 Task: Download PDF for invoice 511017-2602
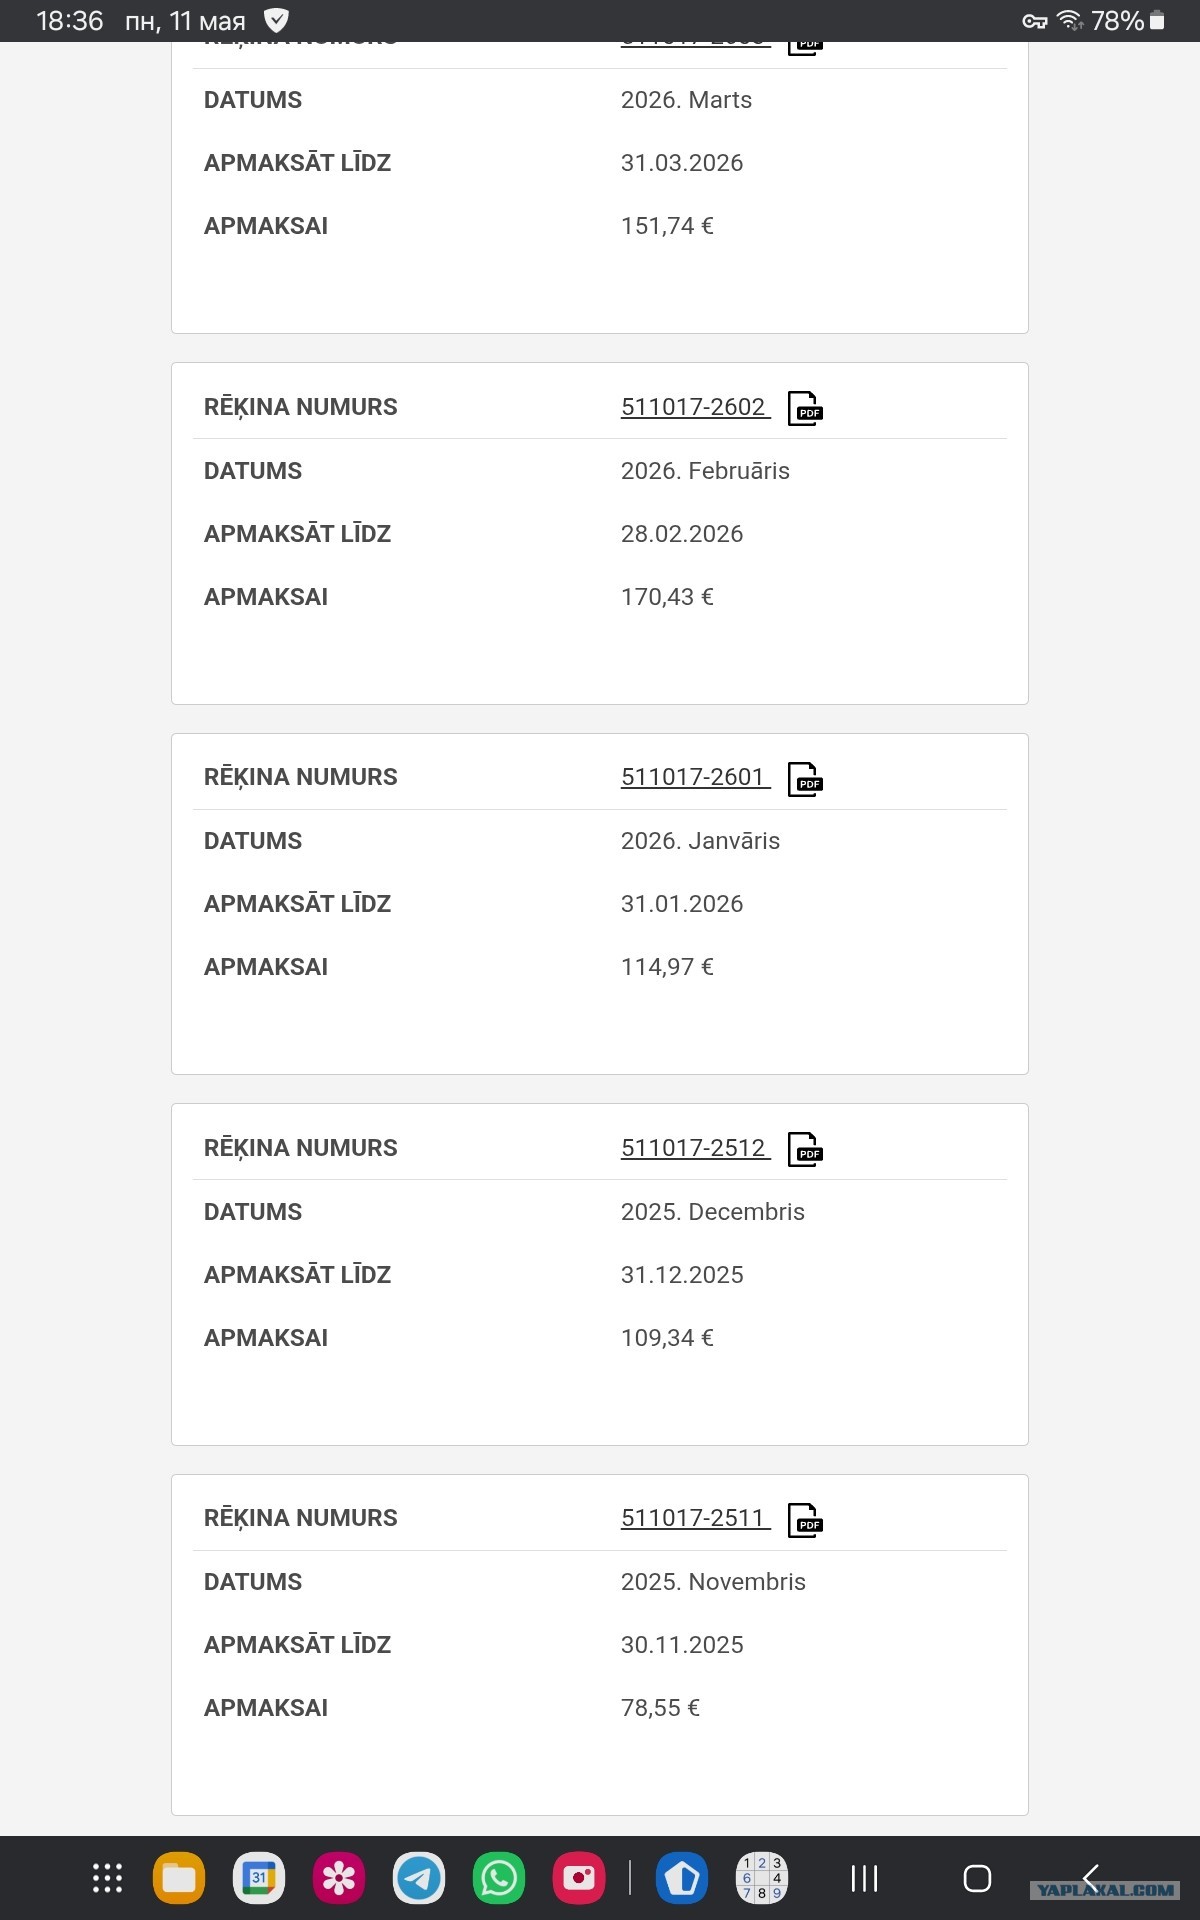(x=805, y=408)
